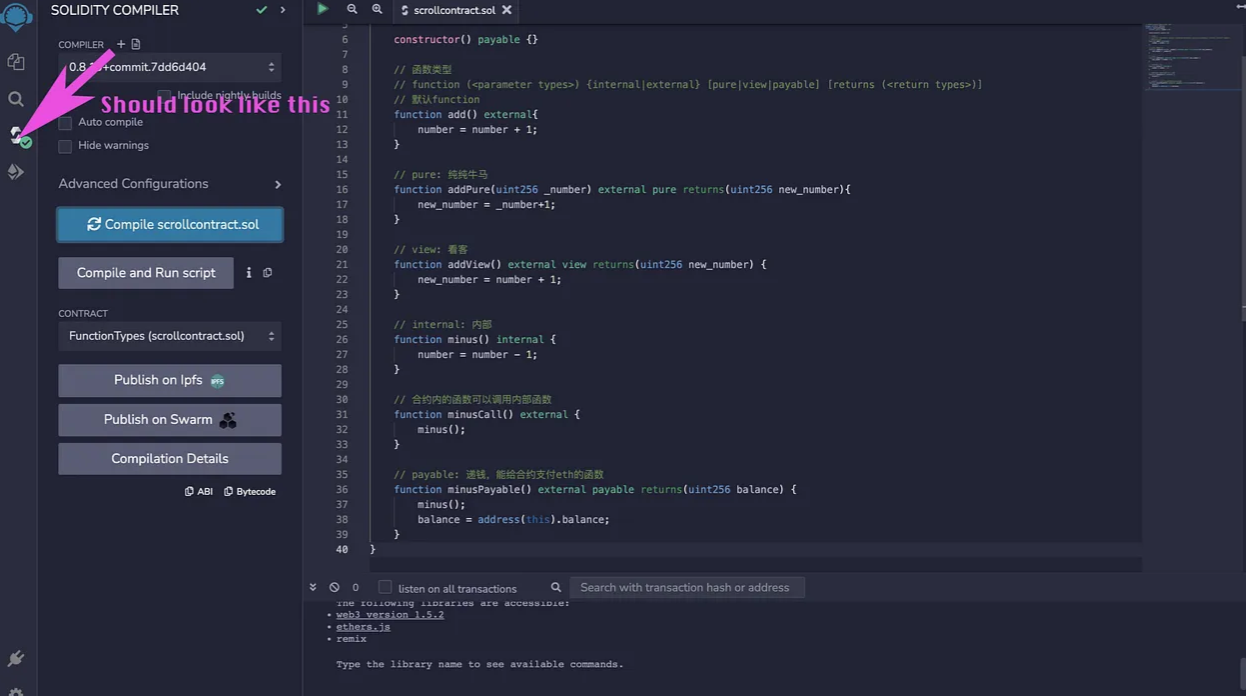Screen dimensions: 1246x696
Task: Toggle listen on all transactions checkbox
Action: point(385,587)
